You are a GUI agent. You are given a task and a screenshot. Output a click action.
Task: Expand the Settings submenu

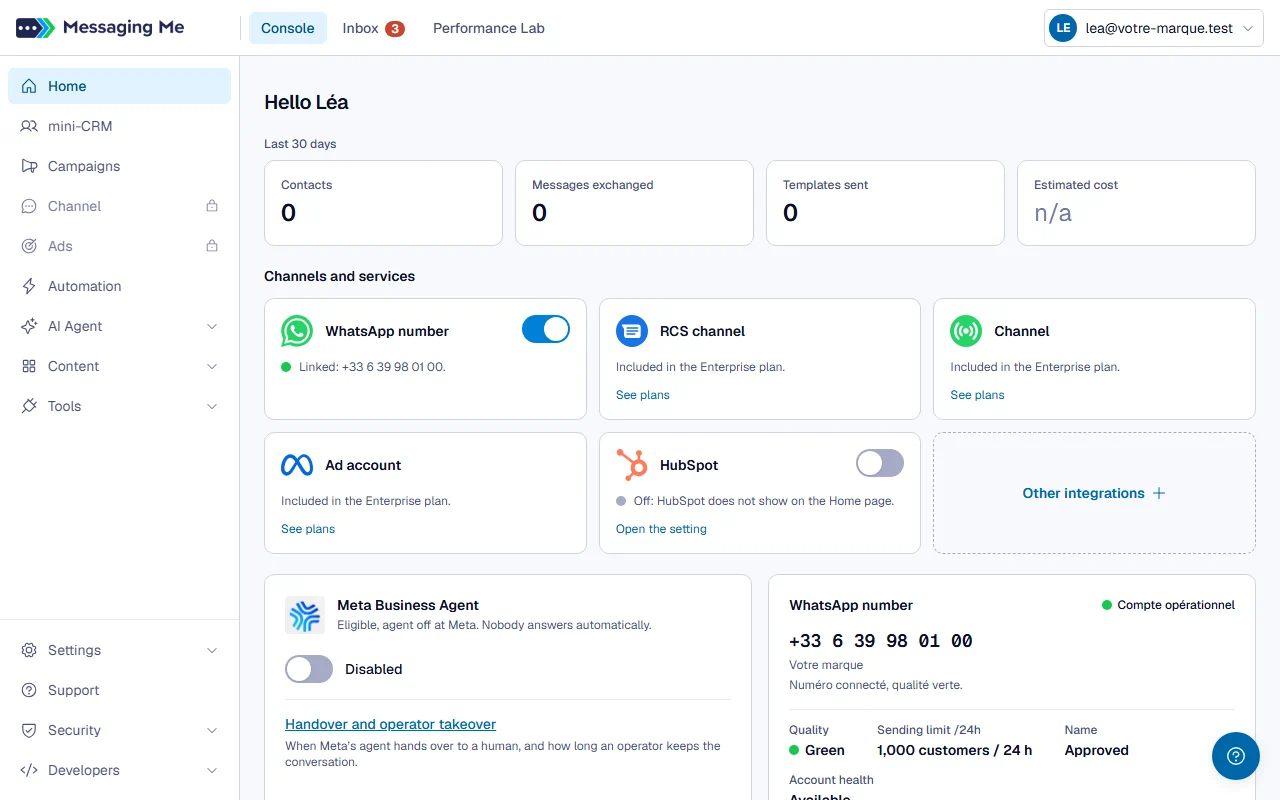(212, 650)
